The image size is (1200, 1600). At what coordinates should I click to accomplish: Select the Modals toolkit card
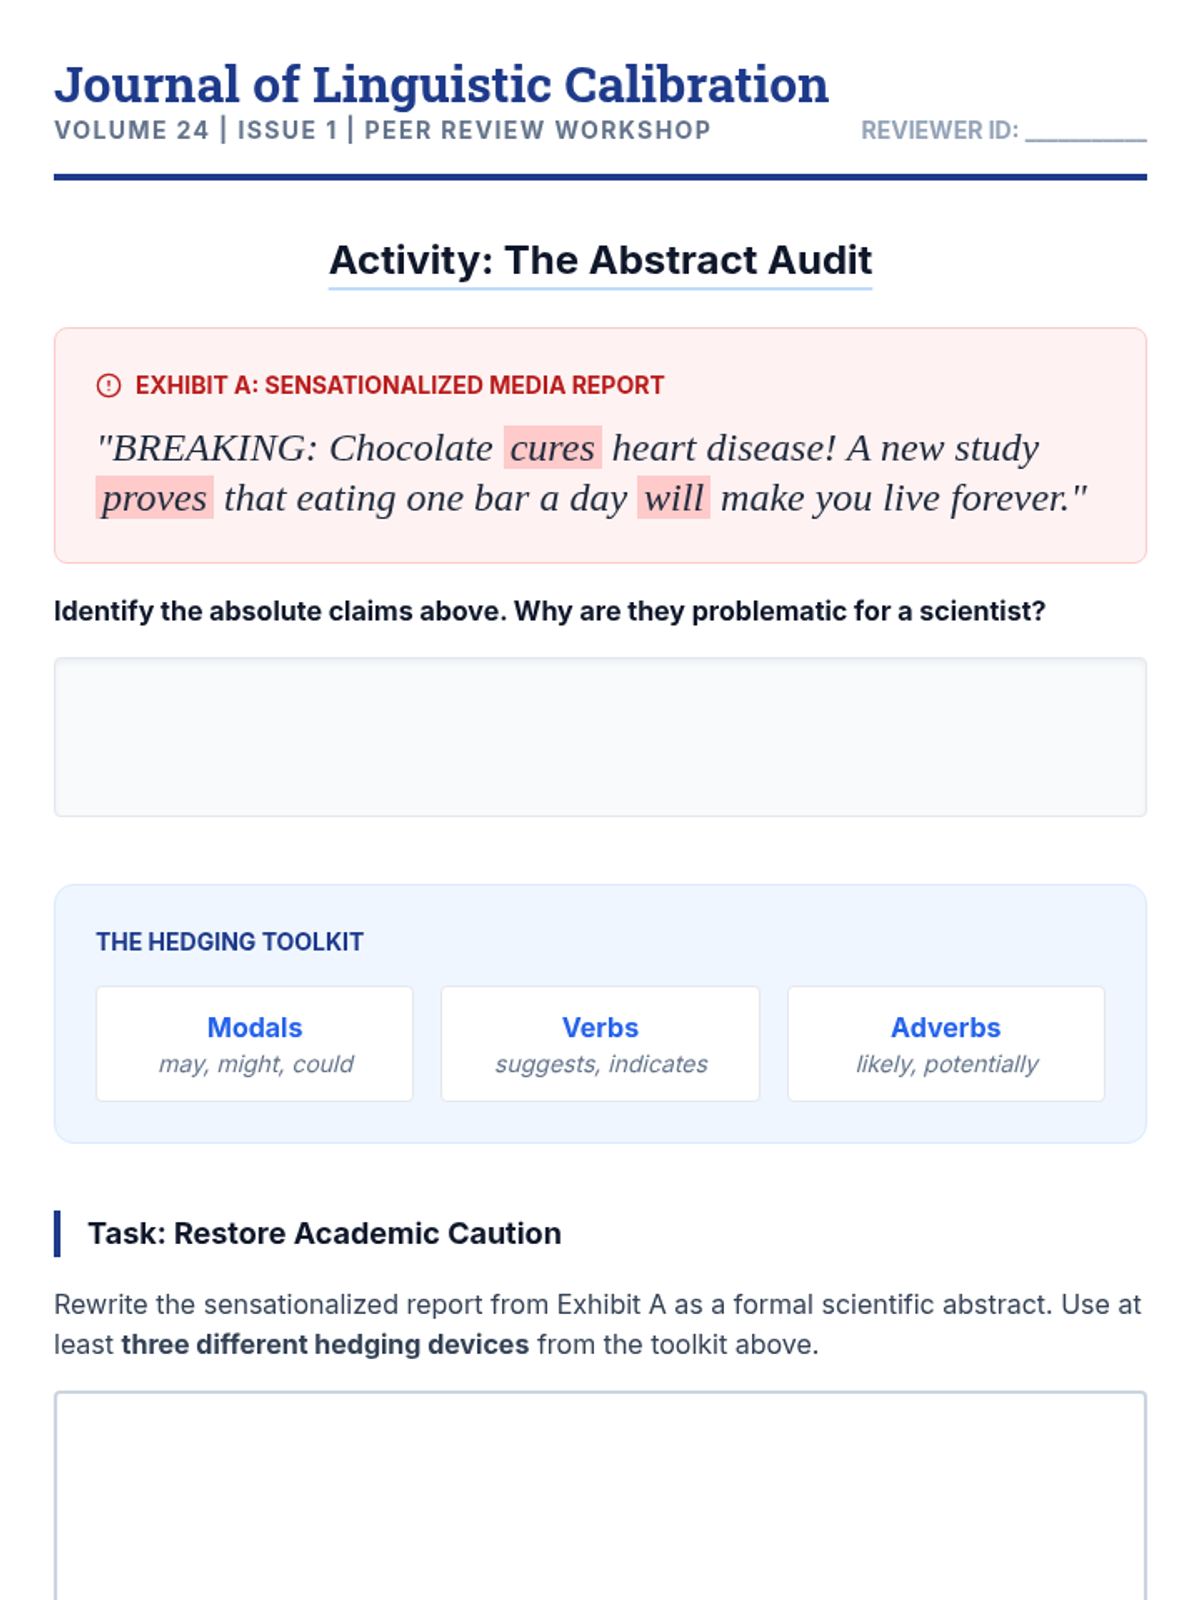tap(254, 1044)
